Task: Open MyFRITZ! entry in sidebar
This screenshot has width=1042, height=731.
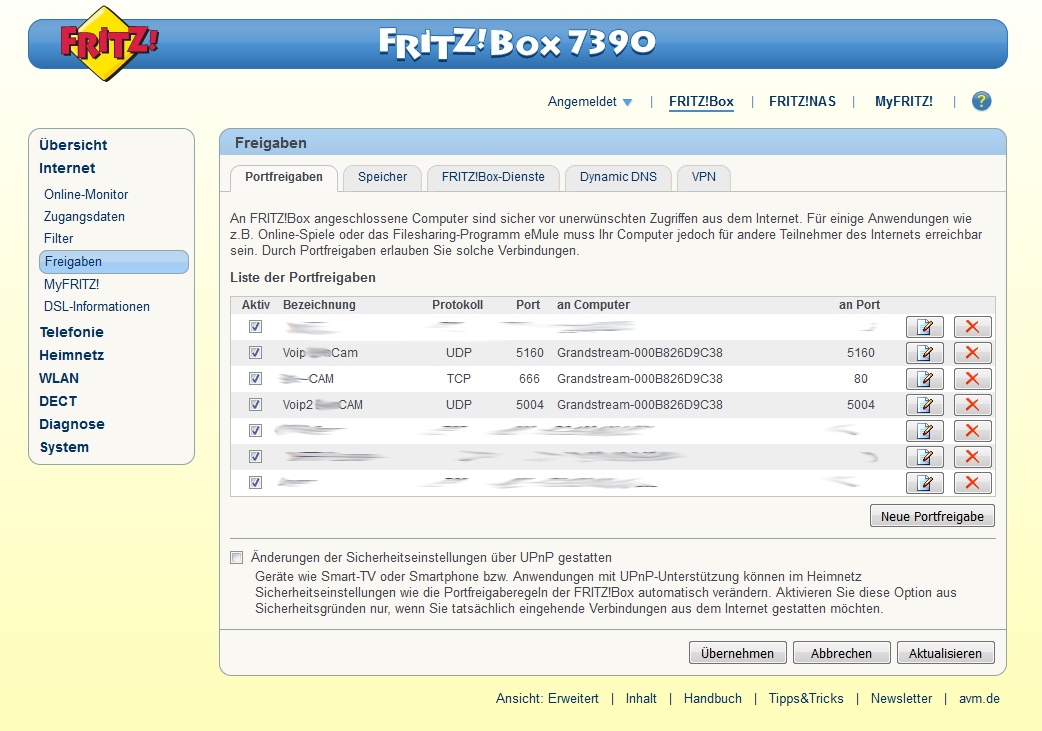Action: (x=72, y=284)
